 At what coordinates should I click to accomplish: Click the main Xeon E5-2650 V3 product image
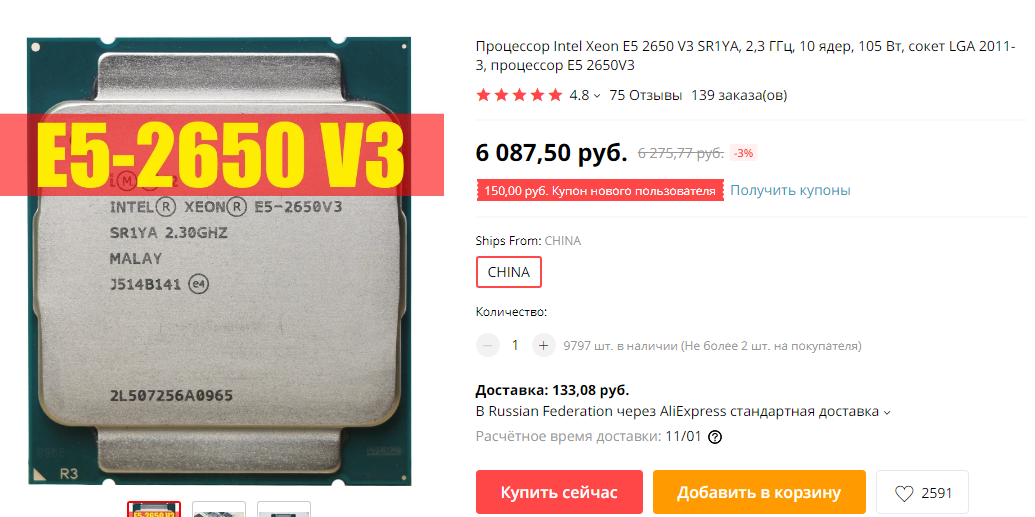(x=220, y=261)
